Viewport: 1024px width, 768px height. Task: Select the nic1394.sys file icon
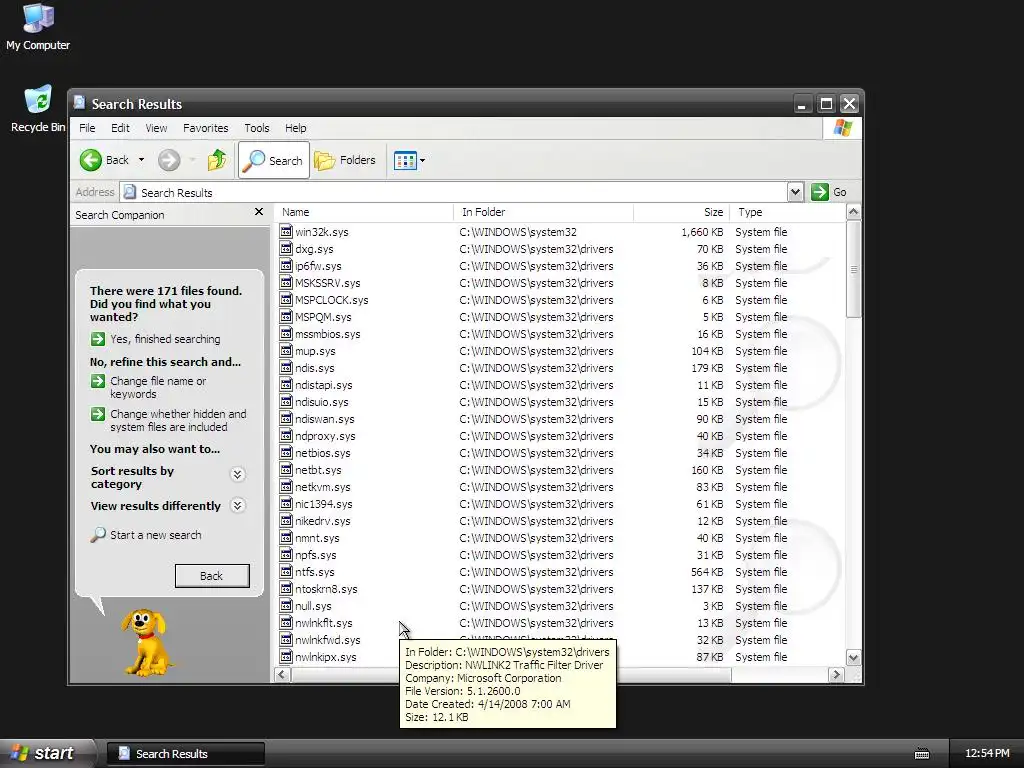point(285,503)
